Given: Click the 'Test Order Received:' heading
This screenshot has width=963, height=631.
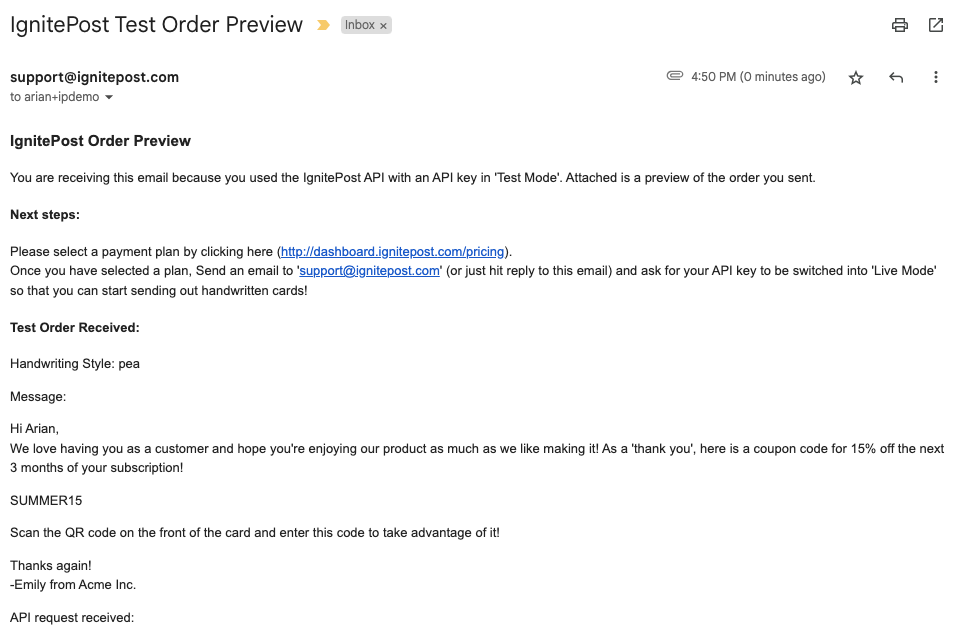Looking at the screenshot, I should point(75,327).
